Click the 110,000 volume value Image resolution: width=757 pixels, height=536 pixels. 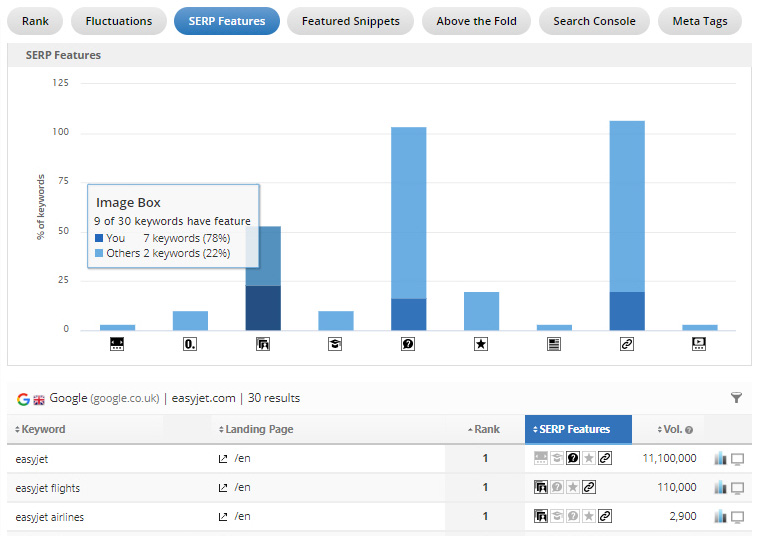click(677, 487)
